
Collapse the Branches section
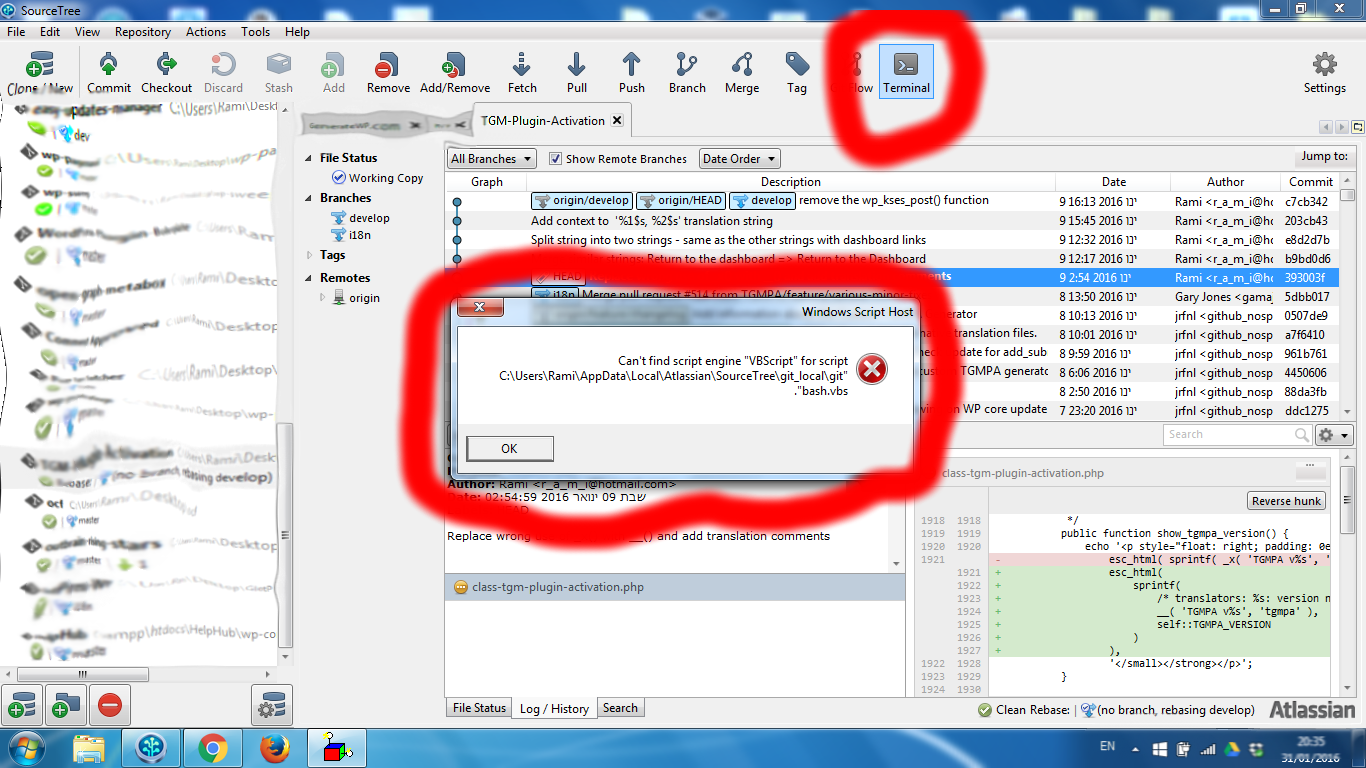click(x=309, y=198)
